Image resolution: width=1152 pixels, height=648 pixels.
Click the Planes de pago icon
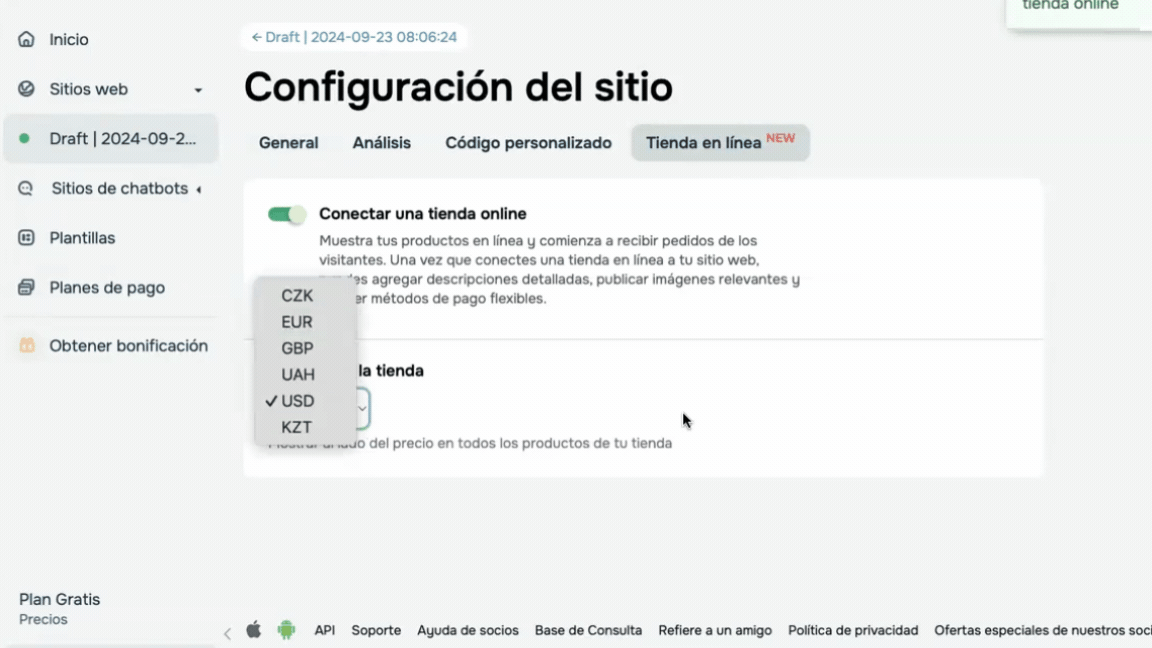tap(26, 287)
